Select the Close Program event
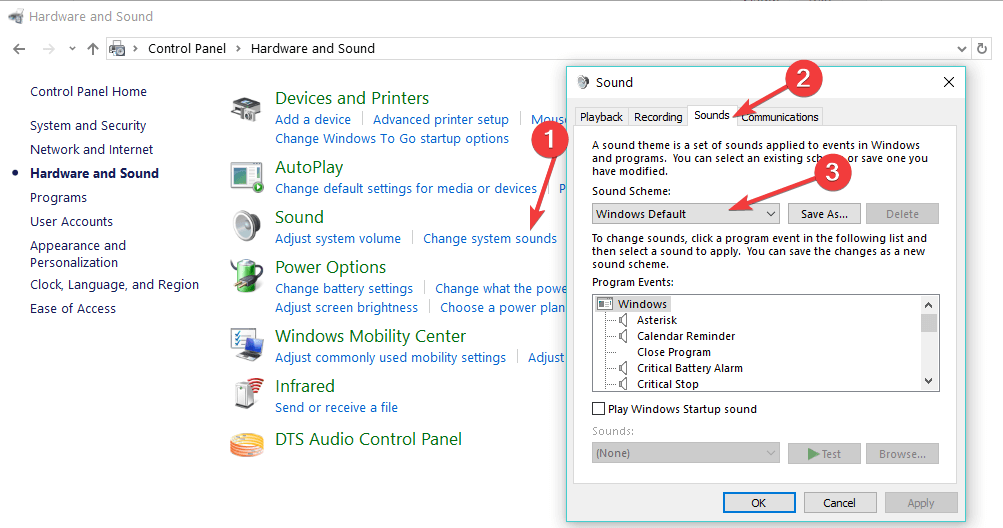 click(x=674, y=352)
